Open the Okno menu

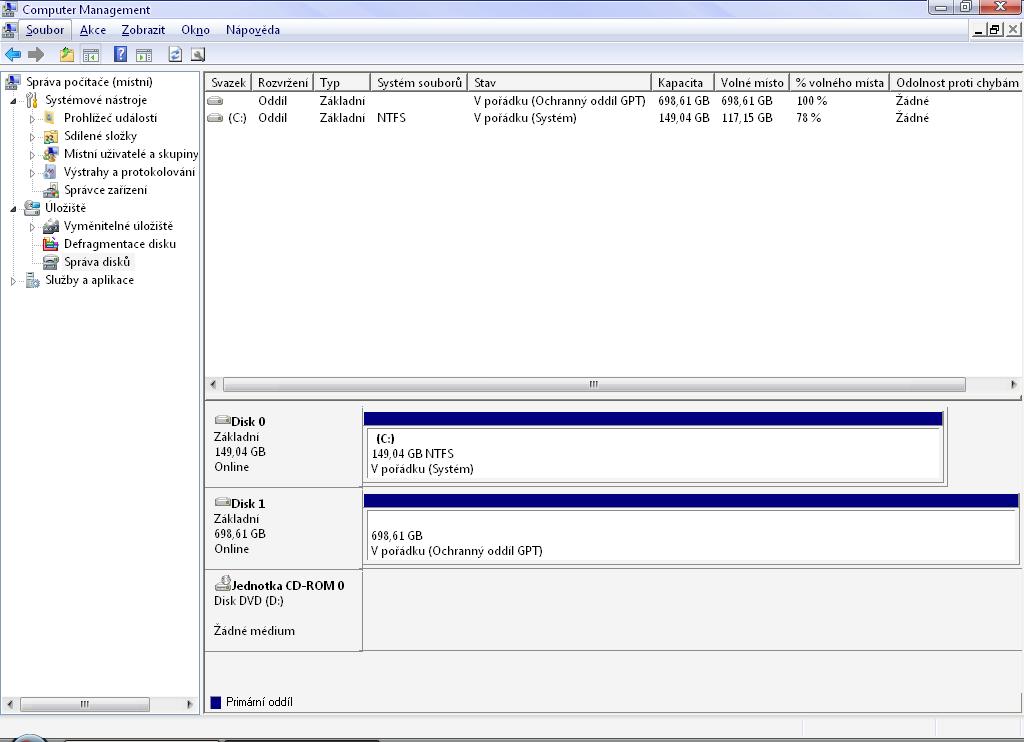[195, 30]
